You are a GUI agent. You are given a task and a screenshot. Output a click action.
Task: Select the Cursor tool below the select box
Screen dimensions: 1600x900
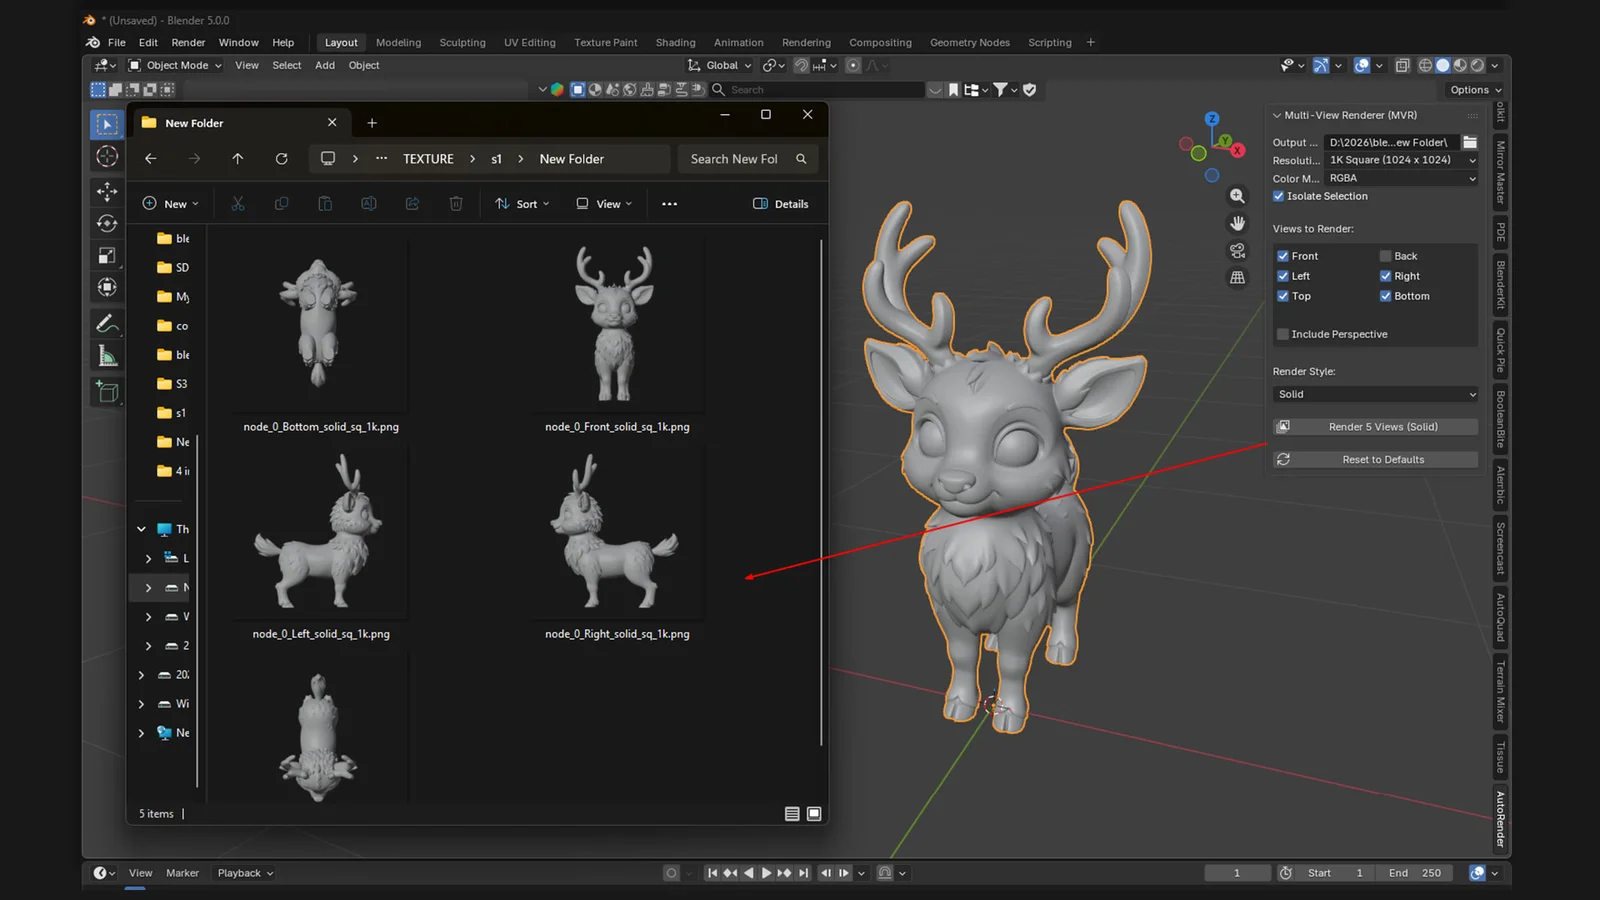tap(106, 156)
